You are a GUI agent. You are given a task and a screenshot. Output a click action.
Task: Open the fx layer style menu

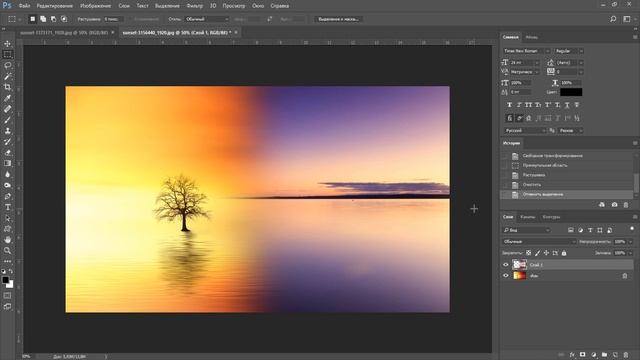pyautogui.click(x=572, y=355)
